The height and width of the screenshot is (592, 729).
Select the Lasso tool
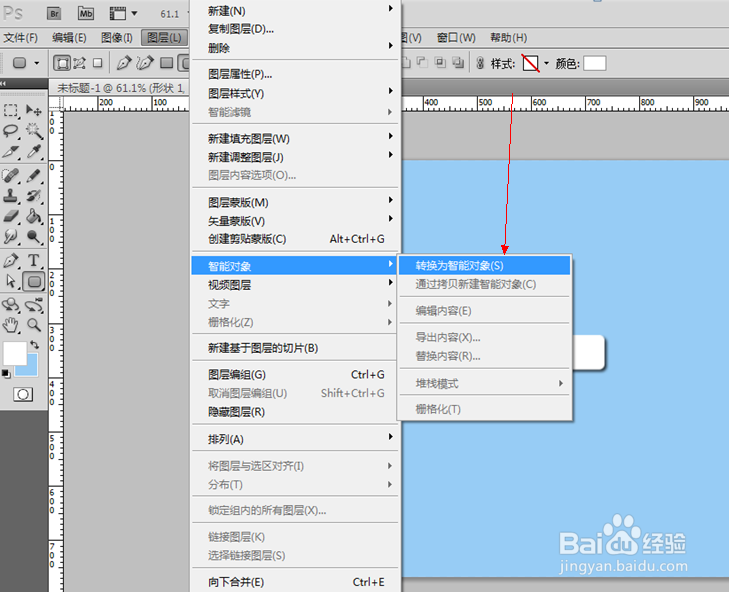click(x=10, y=131)
